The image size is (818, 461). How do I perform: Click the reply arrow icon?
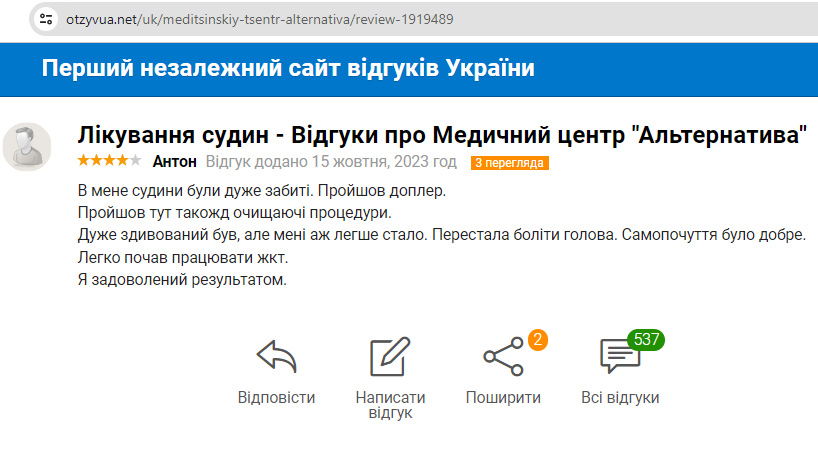point(276,357)
